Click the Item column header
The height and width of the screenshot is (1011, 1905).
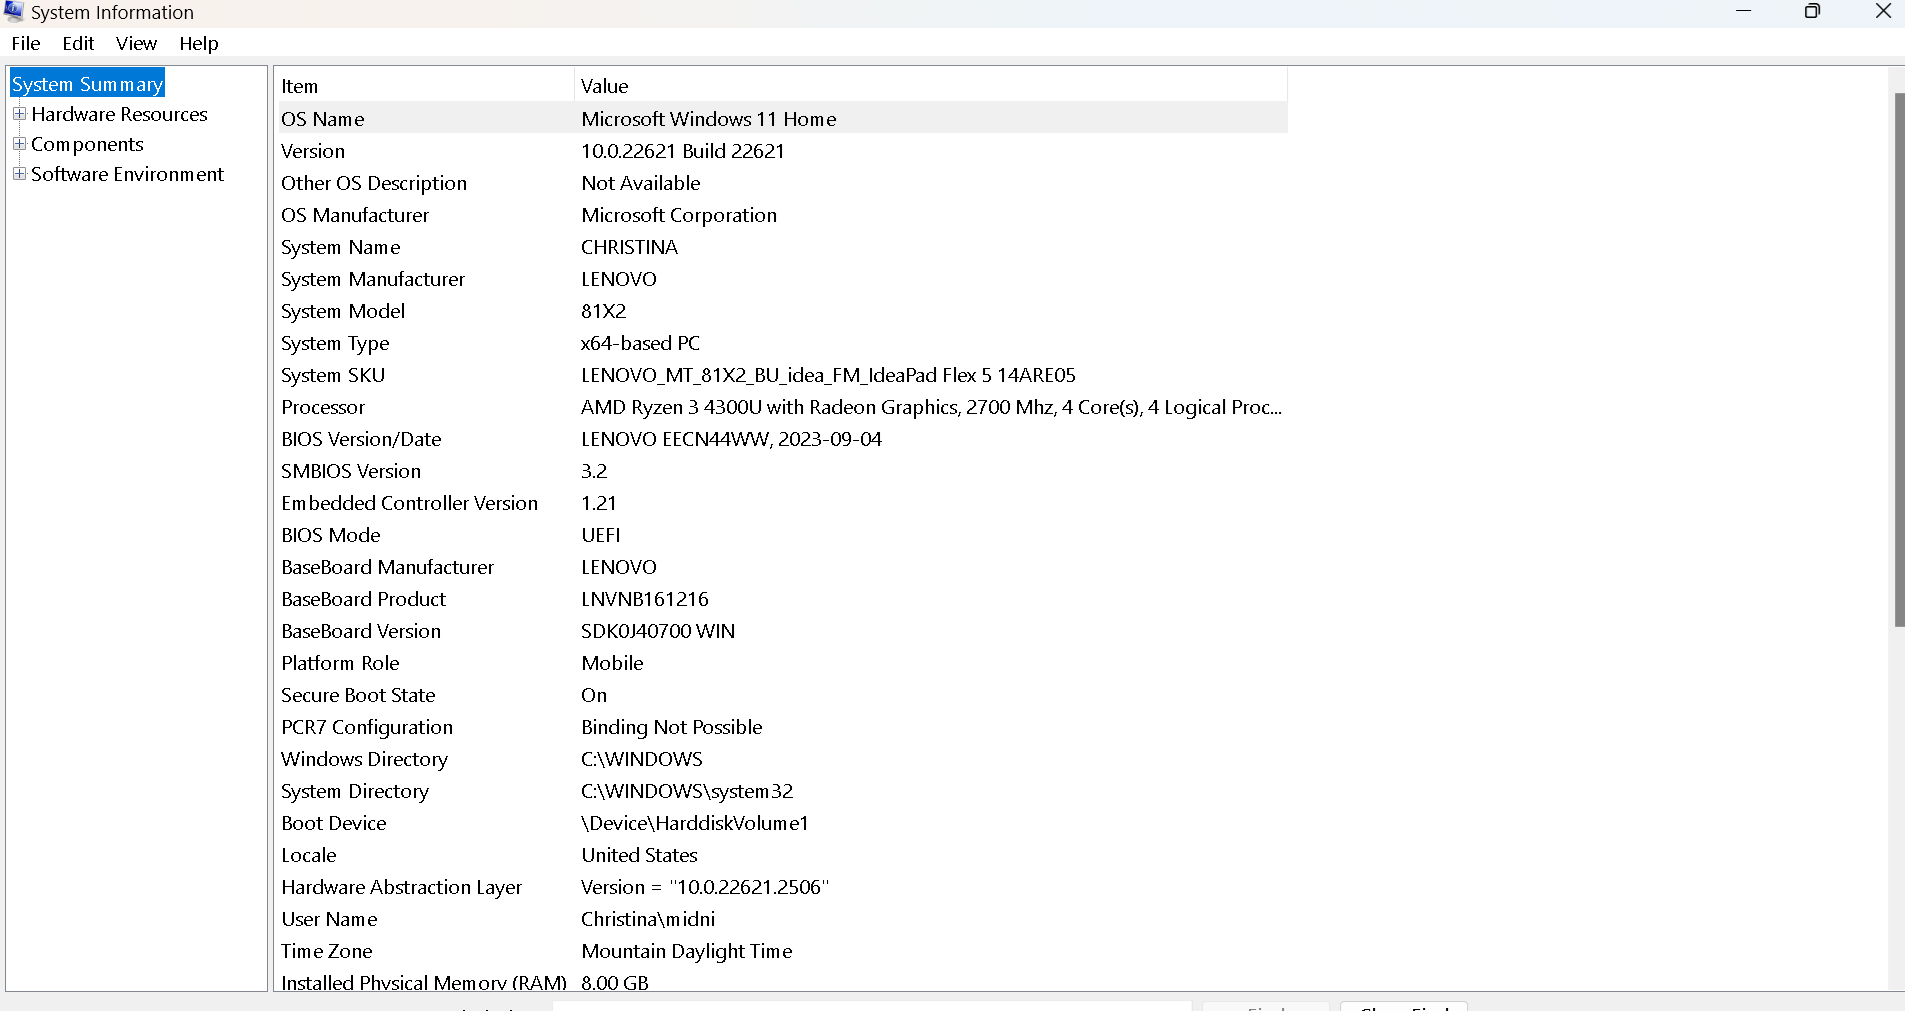click(x=424, y=86)
